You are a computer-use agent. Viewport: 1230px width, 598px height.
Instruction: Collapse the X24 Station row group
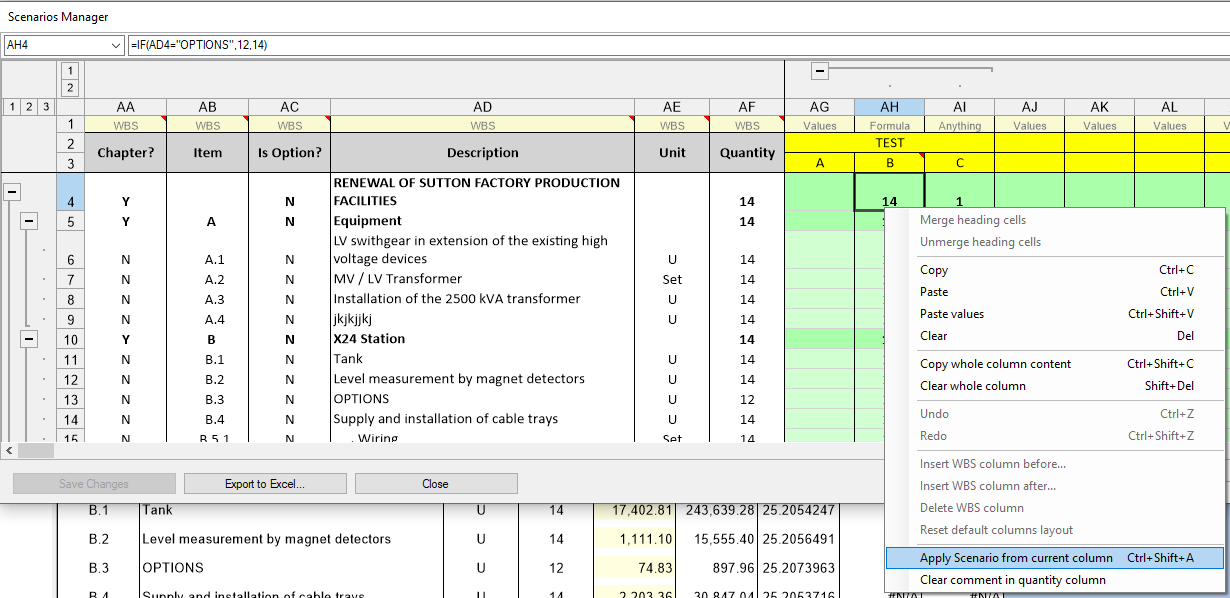(29, 339)
